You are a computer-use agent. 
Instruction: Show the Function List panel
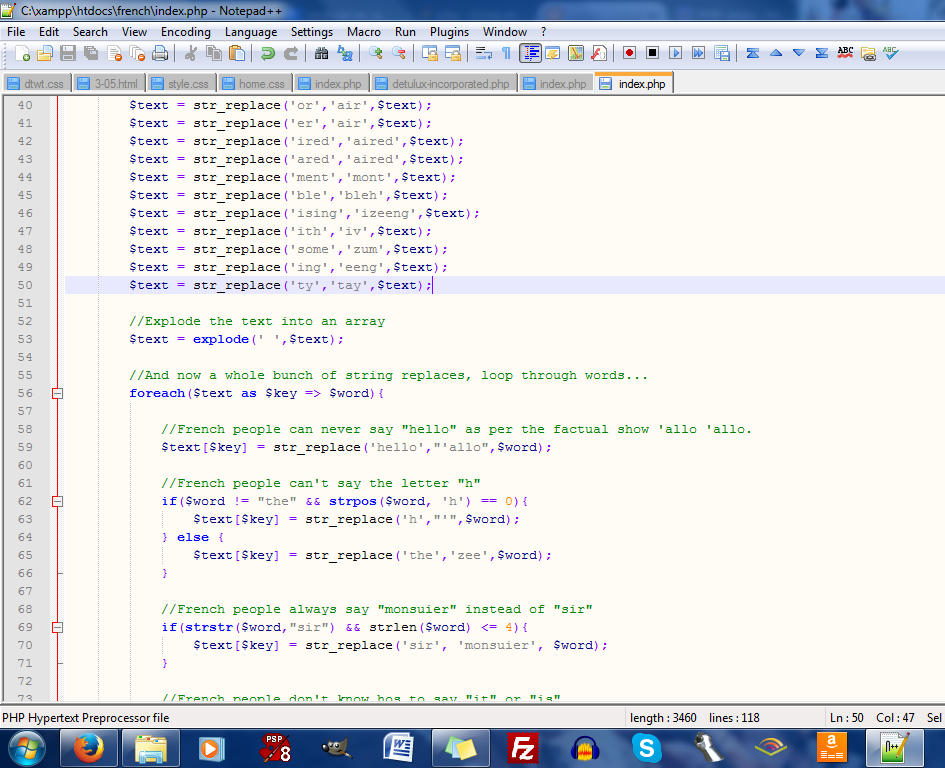598,54
